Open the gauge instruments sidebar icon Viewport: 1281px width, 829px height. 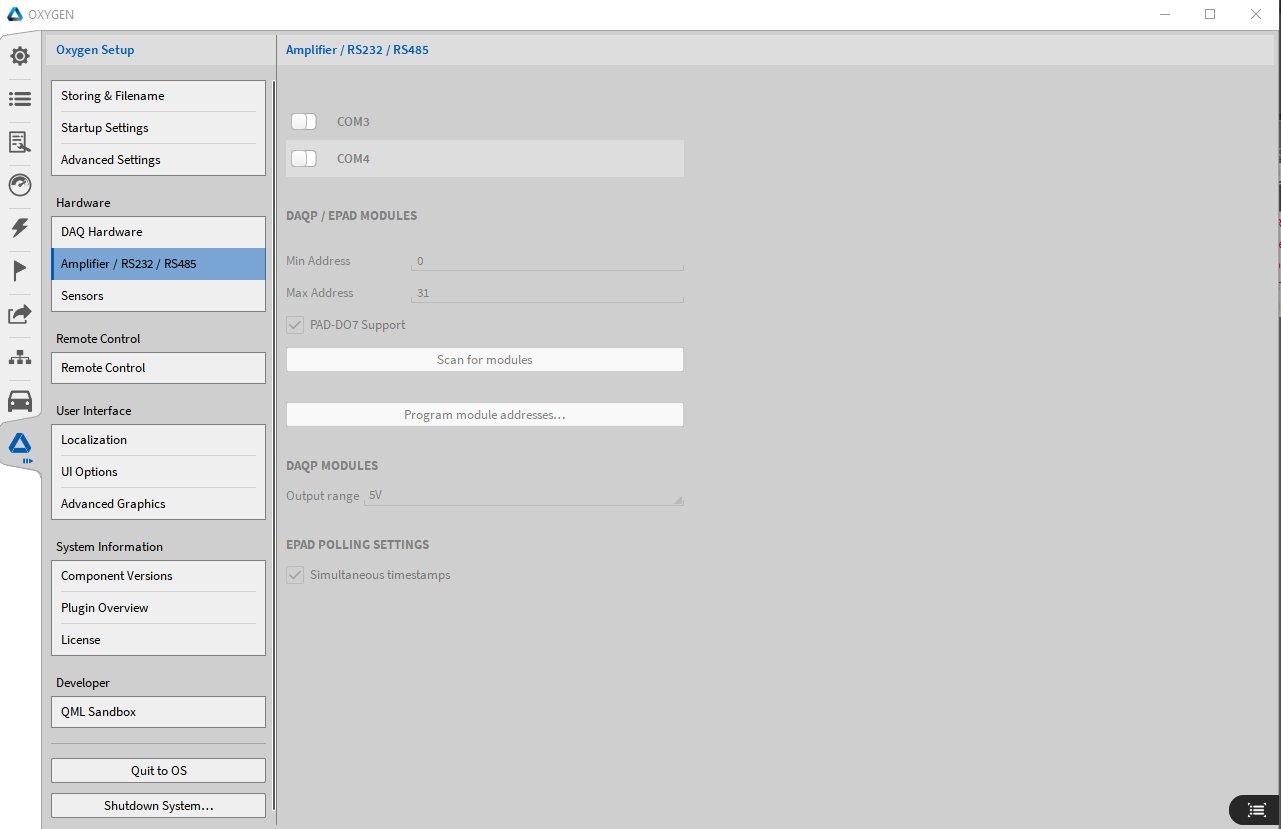coord(20,185)
